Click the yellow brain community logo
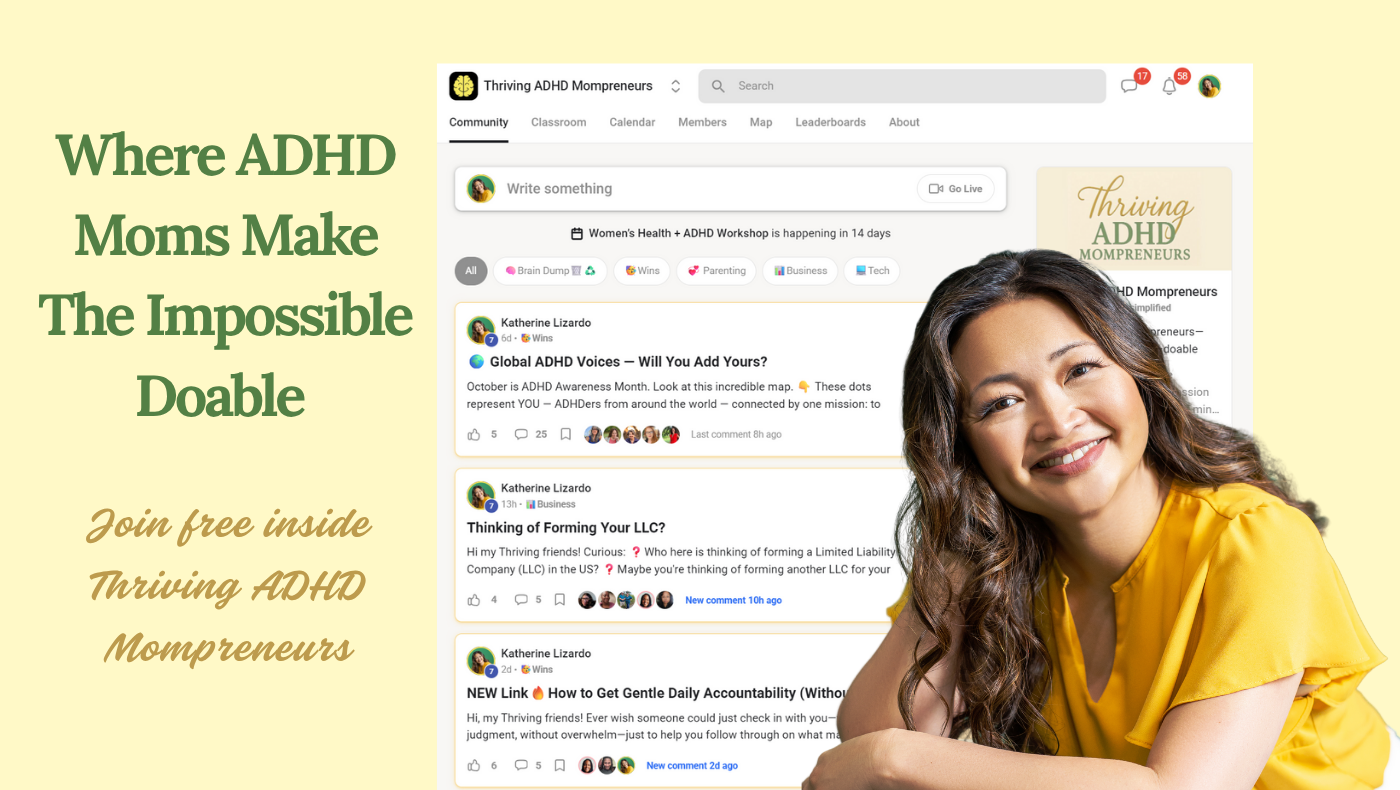Image resolution: width=1400 pixels, height=790 pixels. click(x=463, y=86)
